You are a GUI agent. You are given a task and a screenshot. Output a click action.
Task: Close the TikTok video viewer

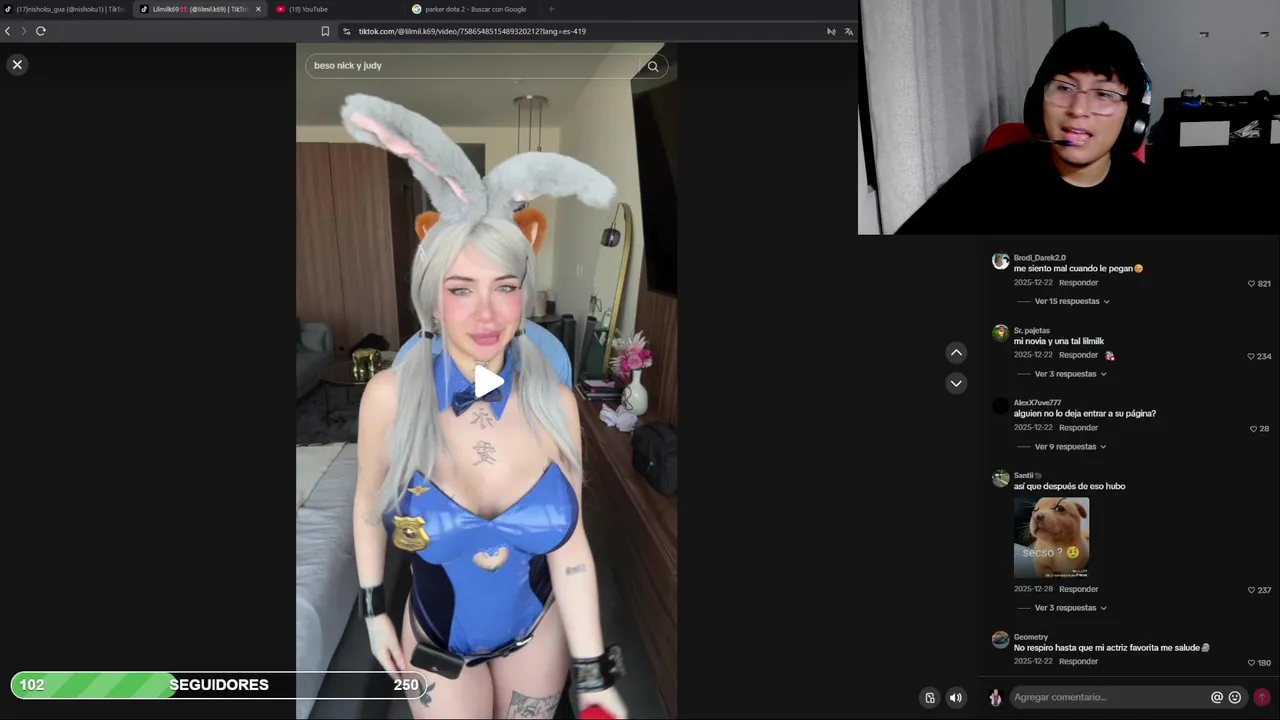[17, 65]
